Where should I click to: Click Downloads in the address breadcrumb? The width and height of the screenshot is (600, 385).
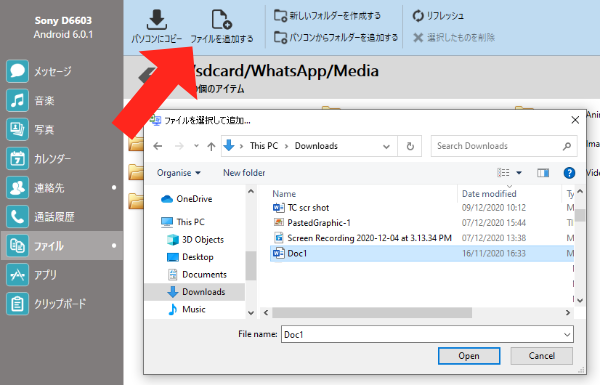point(316,146)
